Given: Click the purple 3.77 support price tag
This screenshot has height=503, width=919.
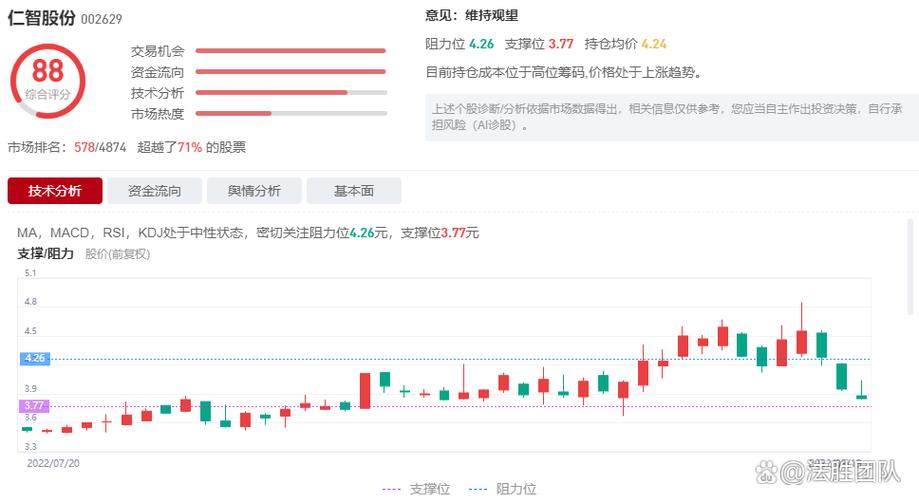Looking at the screenshot, I should pos(34,406).
